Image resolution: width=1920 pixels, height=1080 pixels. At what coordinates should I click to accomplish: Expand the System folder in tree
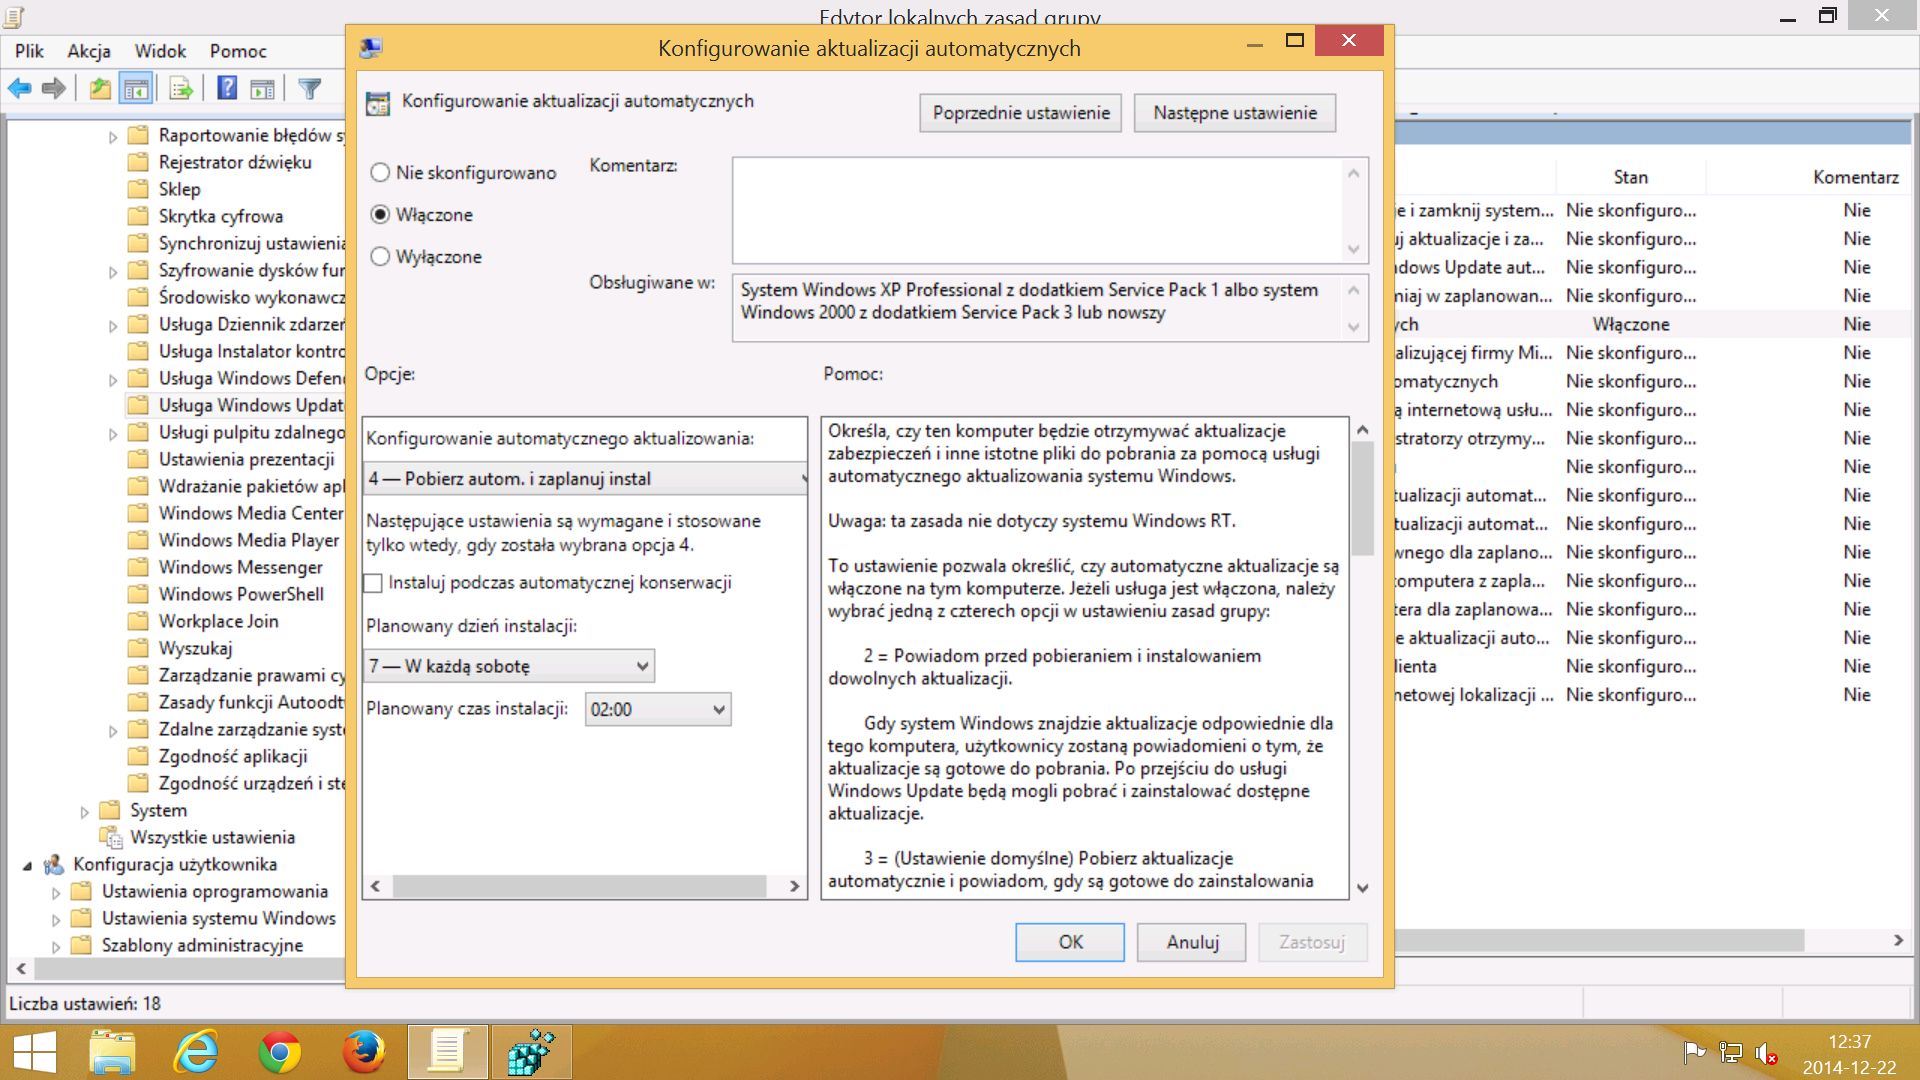(85, 812)
